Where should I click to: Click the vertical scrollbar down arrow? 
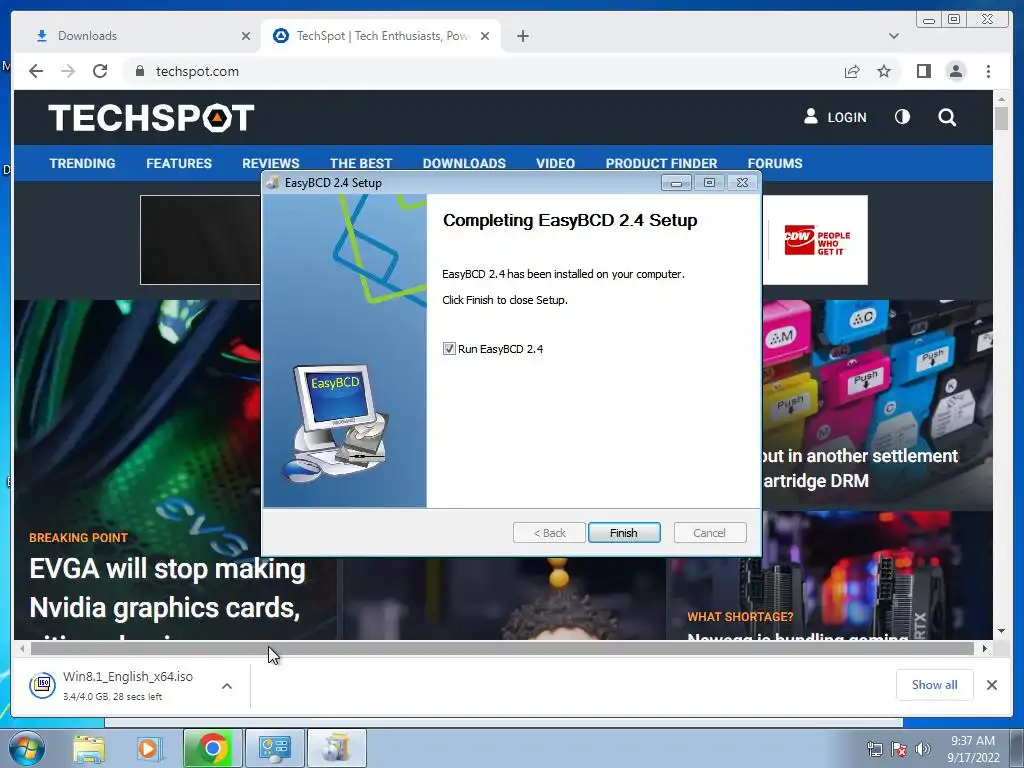1001,631
